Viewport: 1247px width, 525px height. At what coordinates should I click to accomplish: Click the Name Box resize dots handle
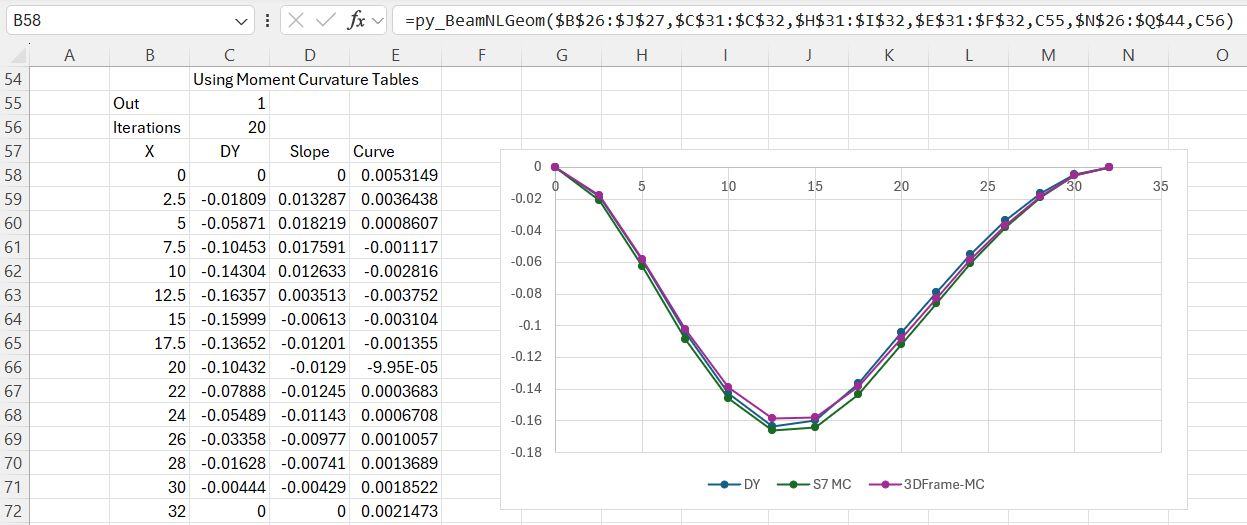coord(268,21)
